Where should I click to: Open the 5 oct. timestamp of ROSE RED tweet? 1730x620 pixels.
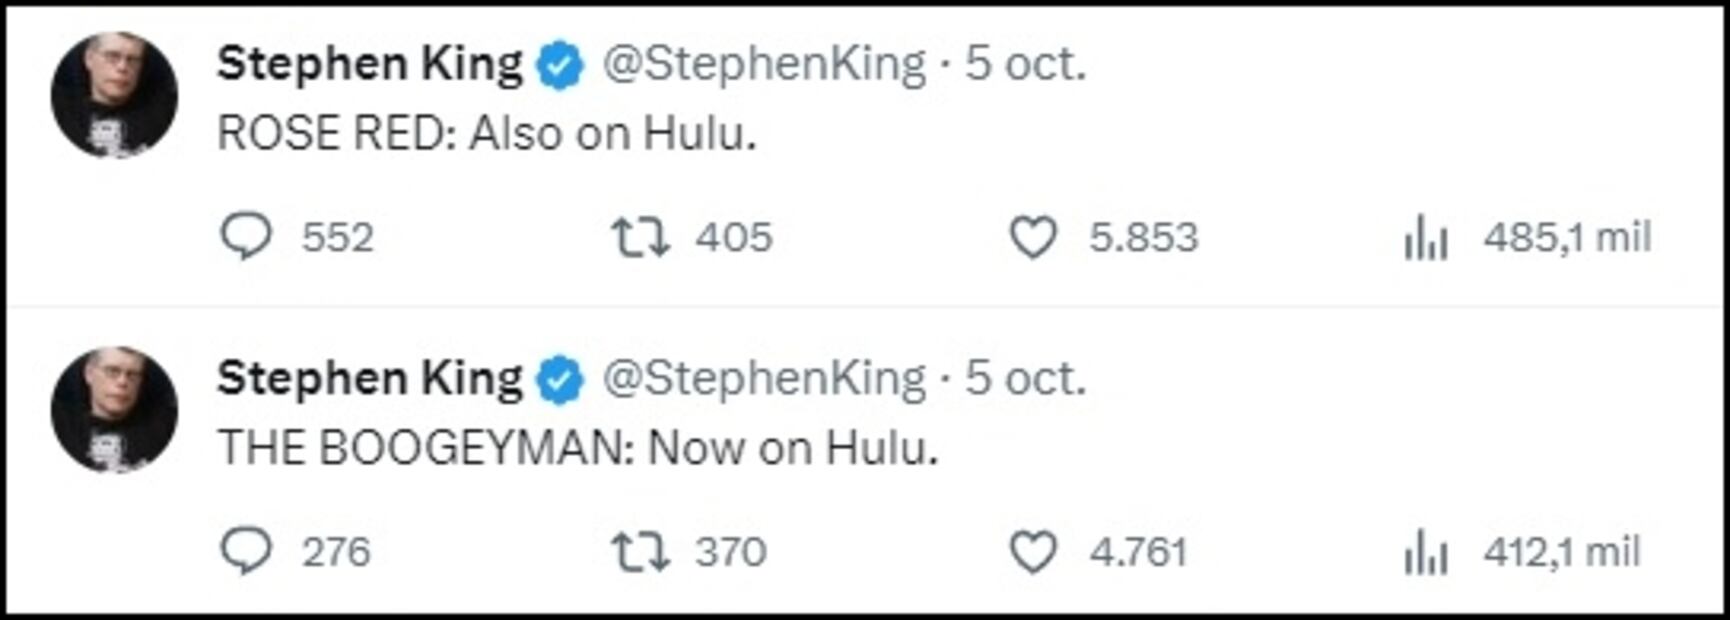[x=1025, y=65]
